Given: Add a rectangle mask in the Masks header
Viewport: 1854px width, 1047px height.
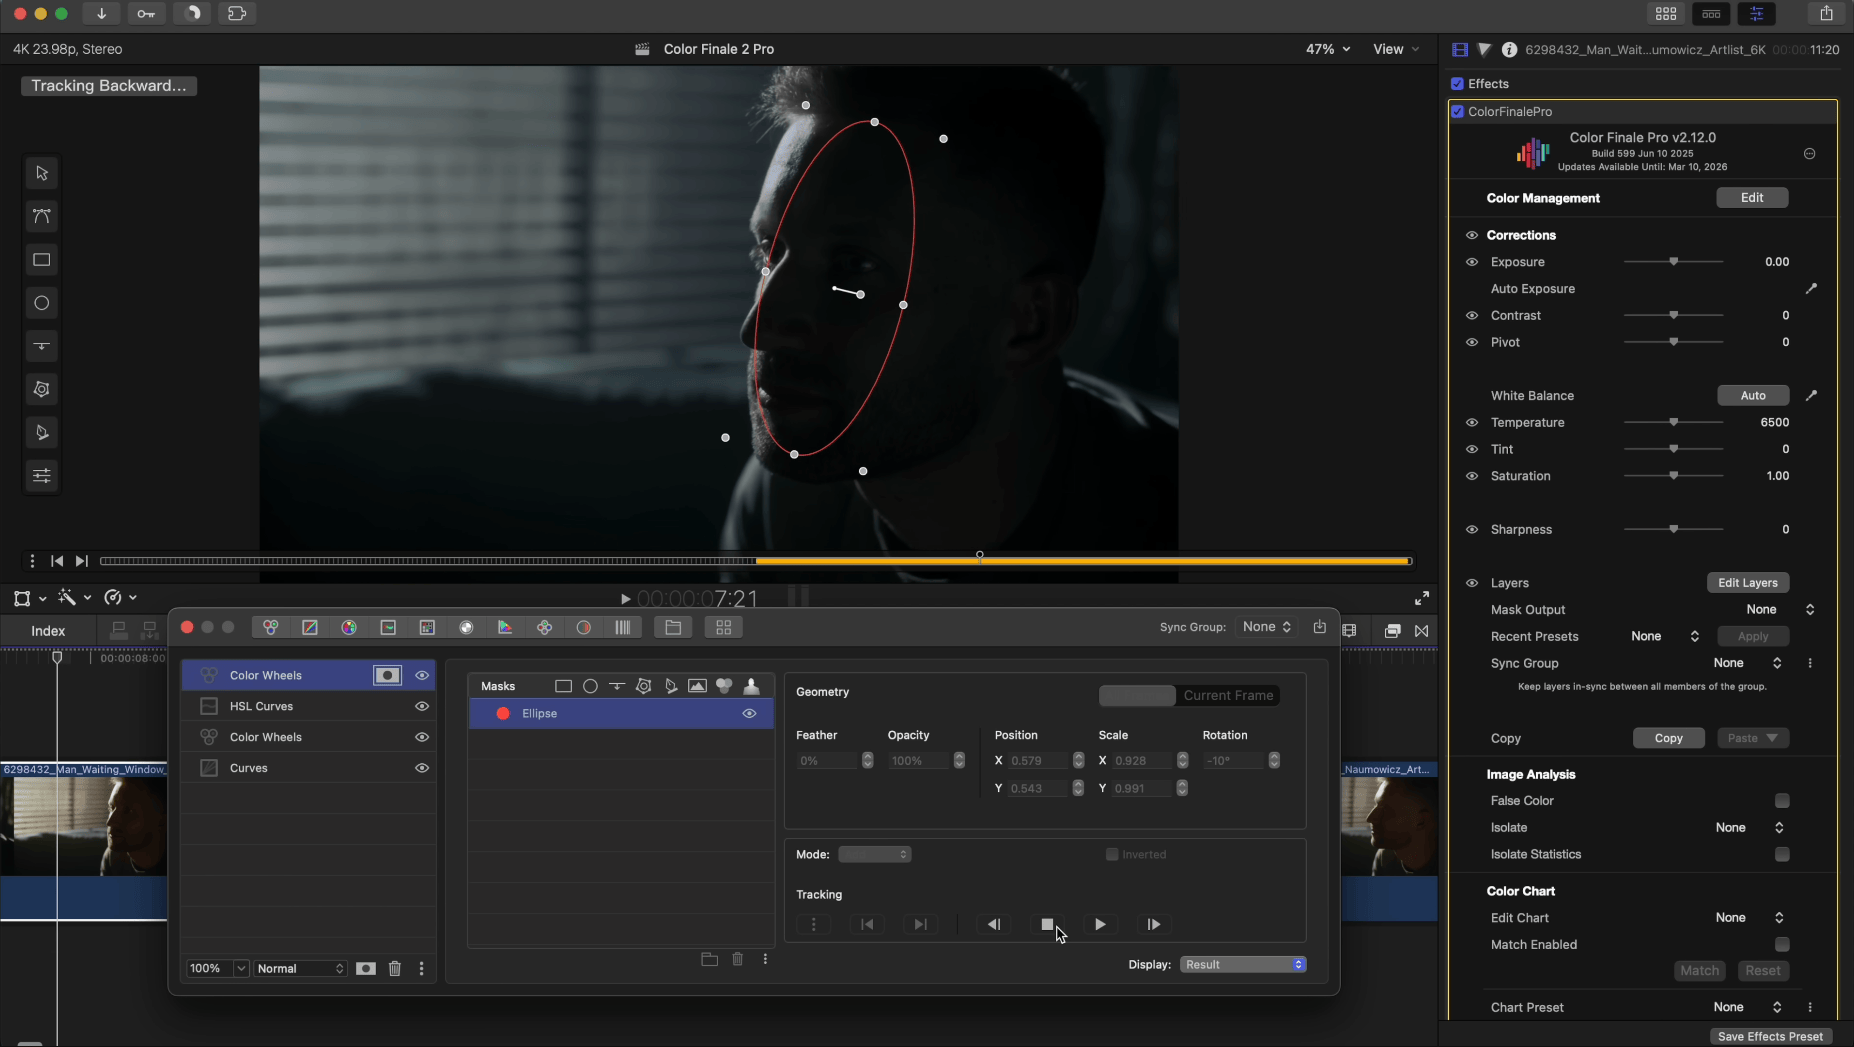Looking at the screenshot, I should (563, 686).
